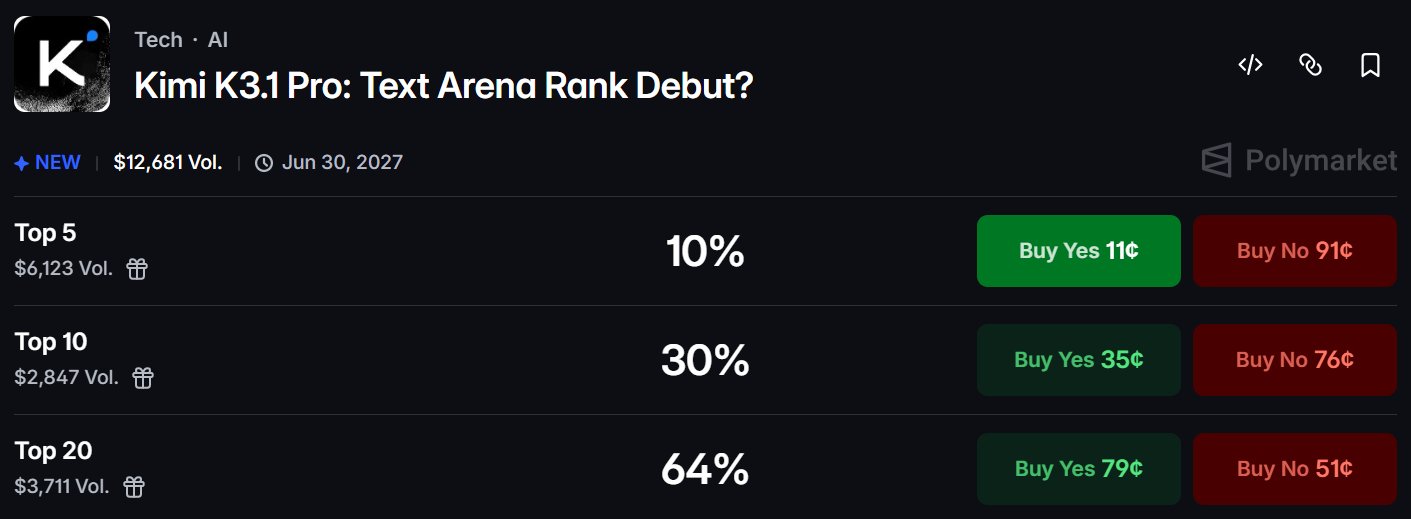
Task: Buy Yes at 79¢ for Top 20
Action: (x=1079, y=469)
